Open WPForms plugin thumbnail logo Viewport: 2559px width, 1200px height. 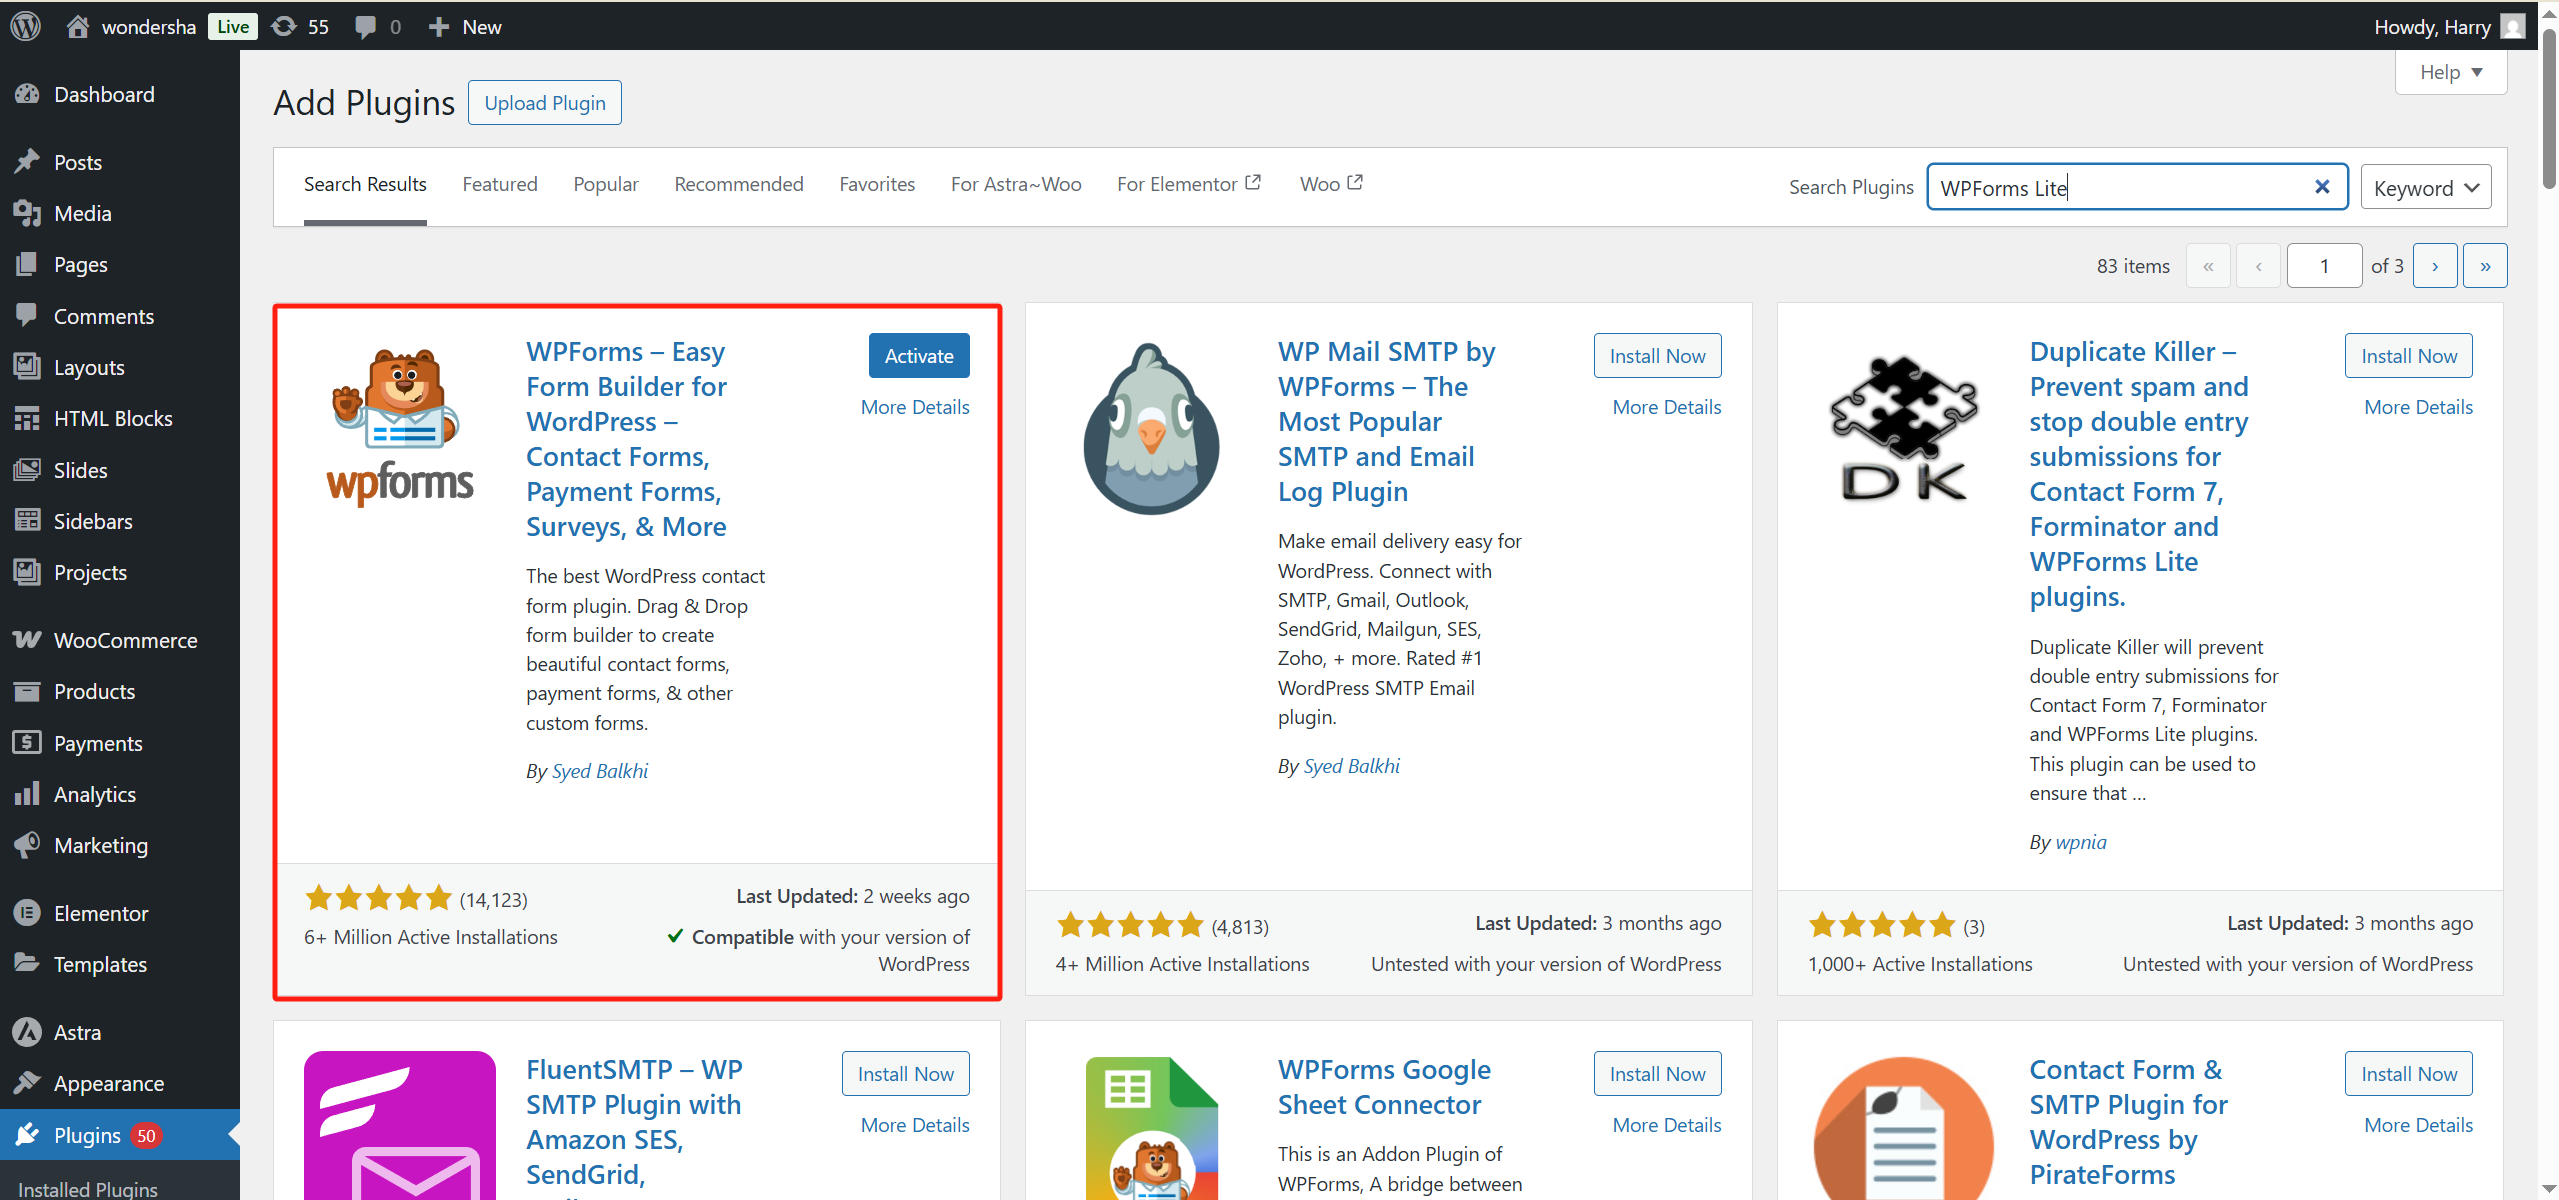pos(400,427)
